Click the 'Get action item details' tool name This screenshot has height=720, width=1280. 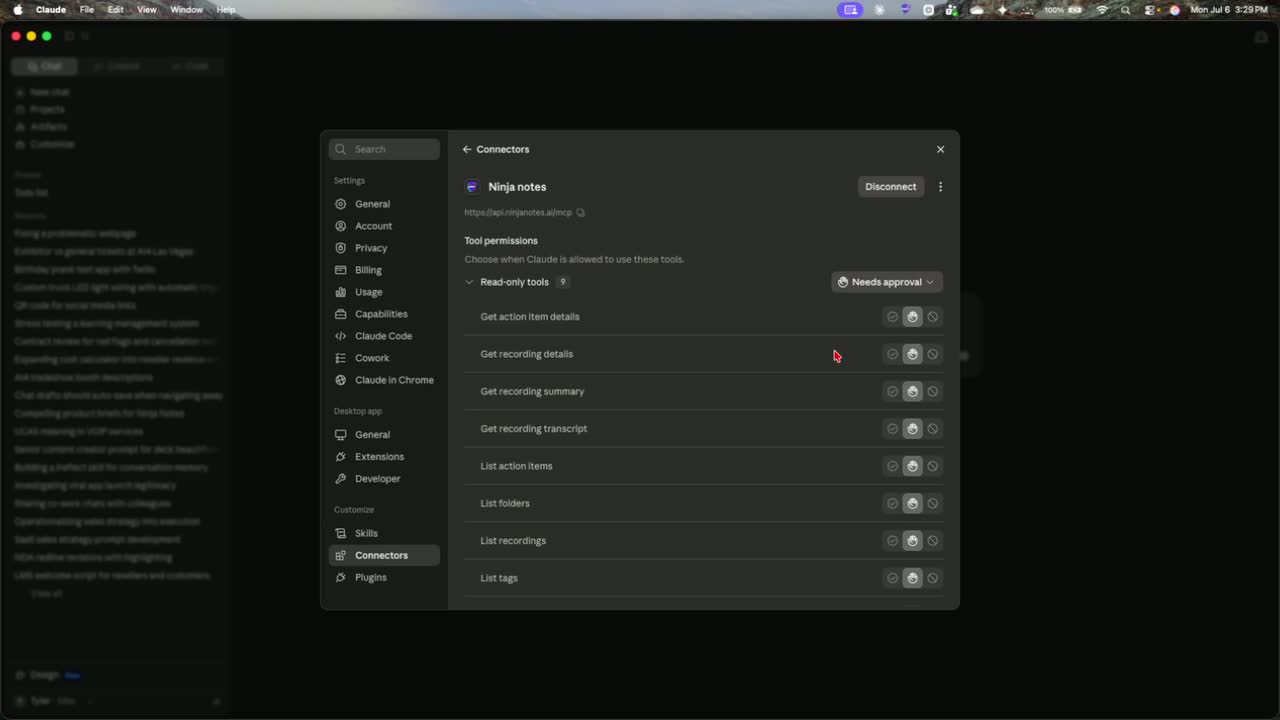(530, 317)
